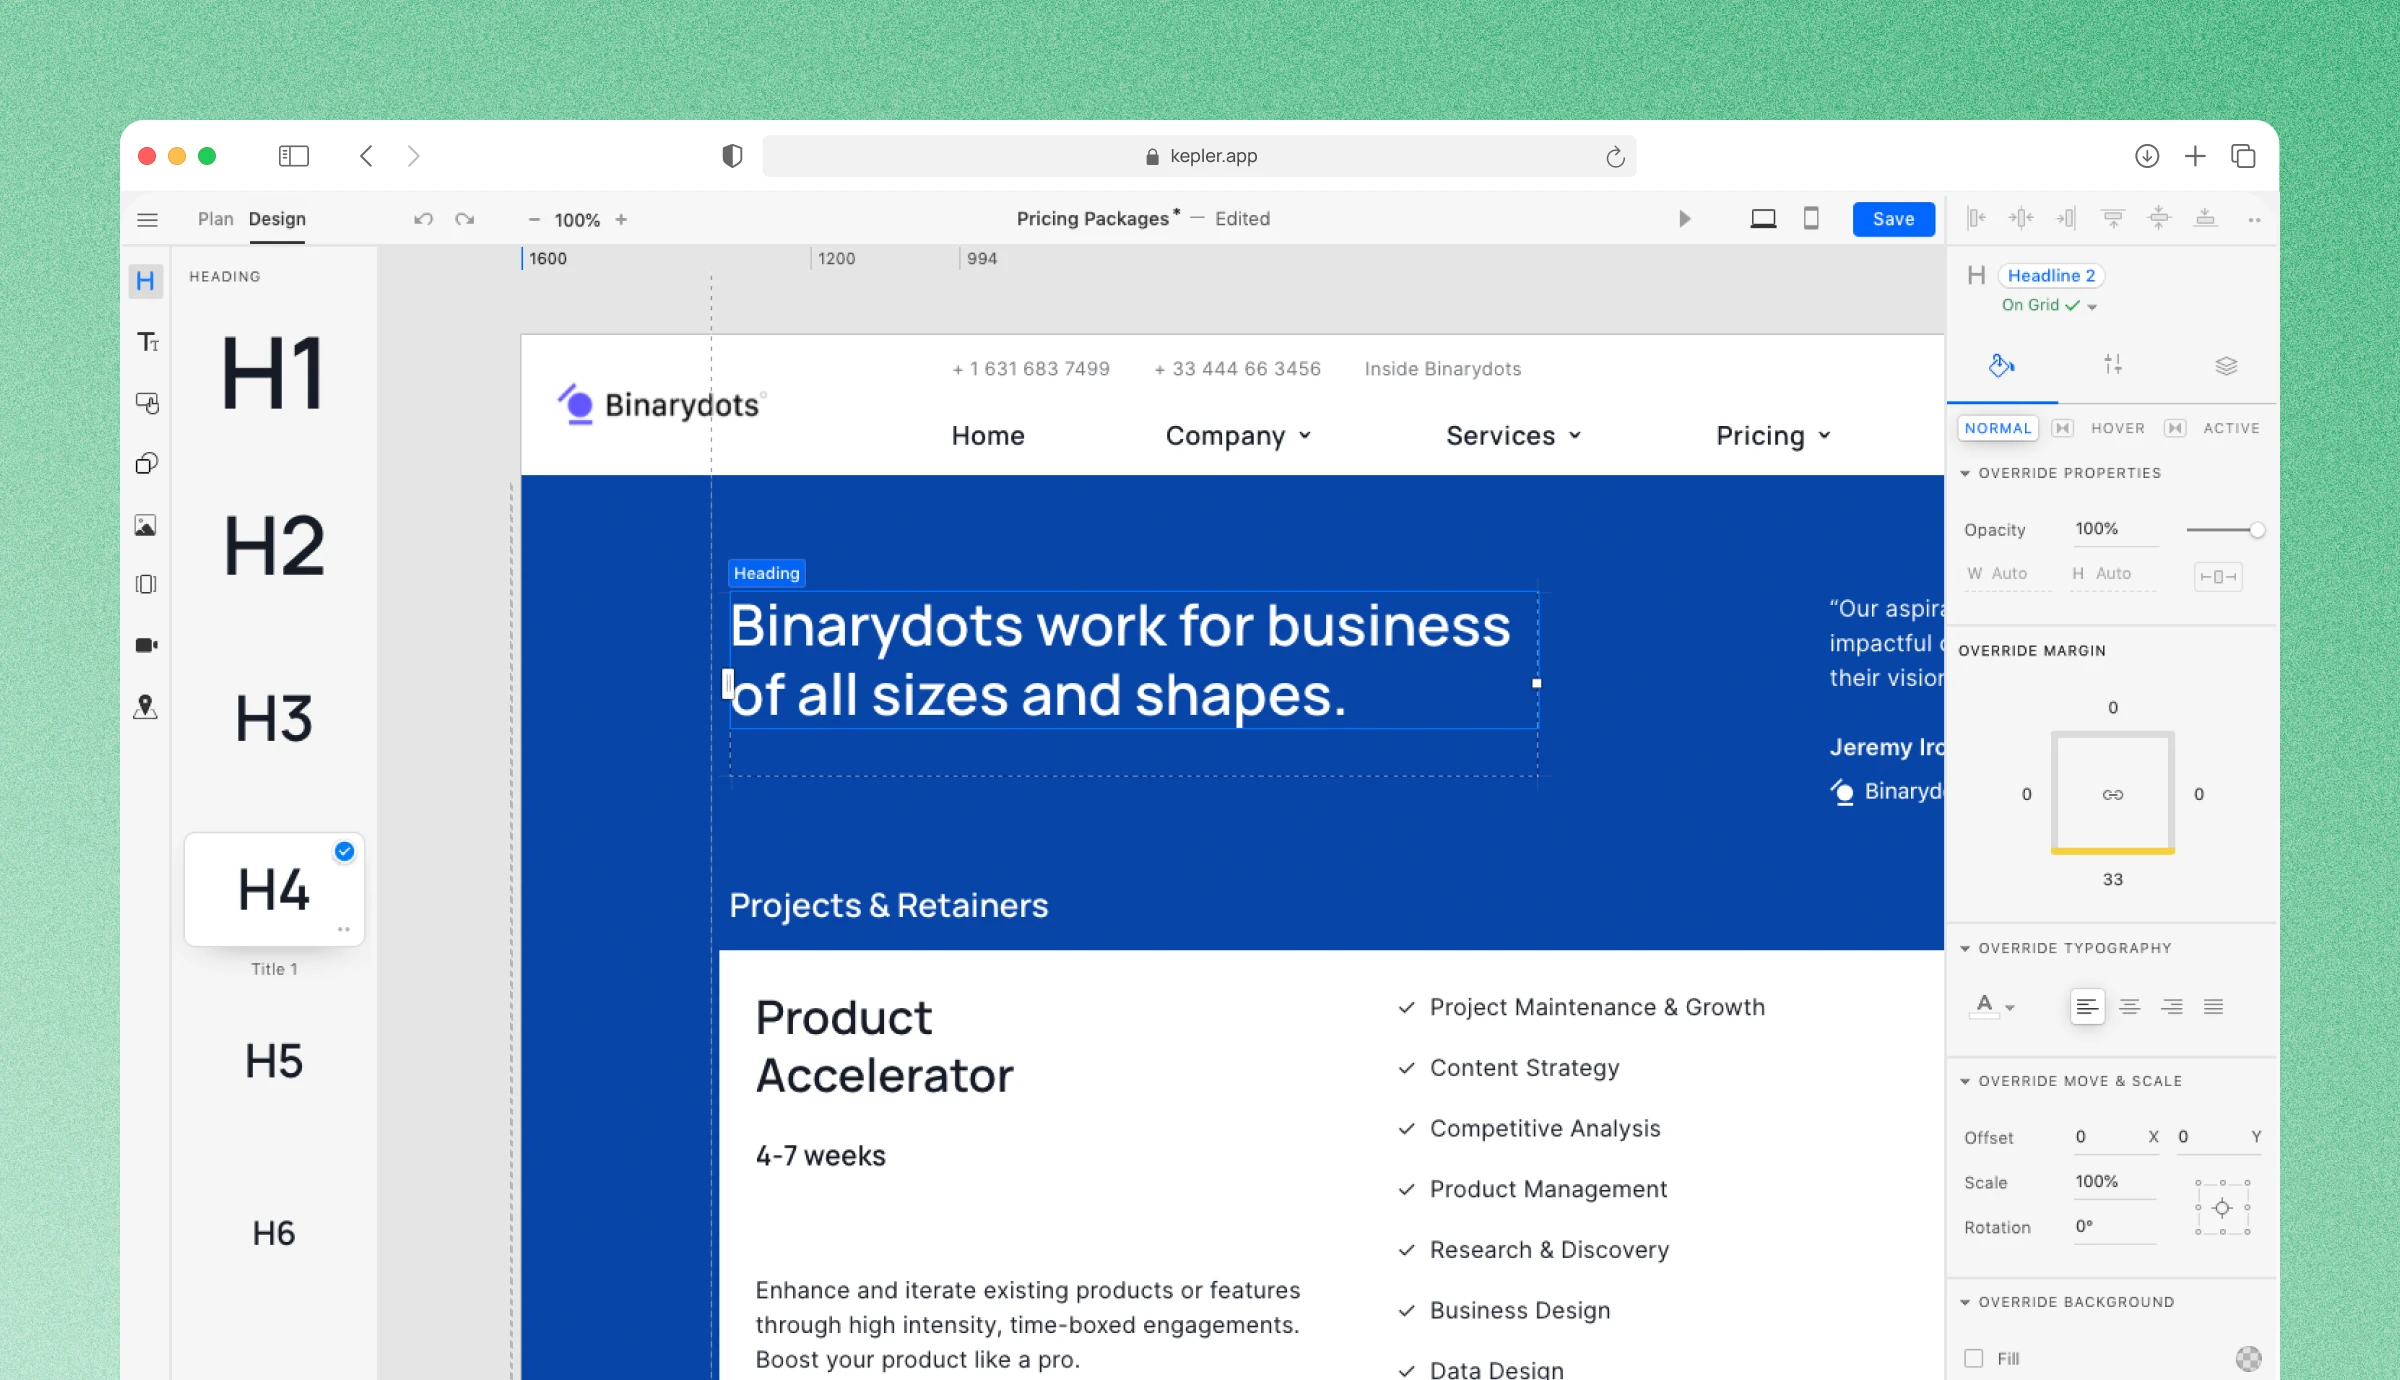Select NORMAL state
2400x1380 pixels.
click(x=1998, y=428)
